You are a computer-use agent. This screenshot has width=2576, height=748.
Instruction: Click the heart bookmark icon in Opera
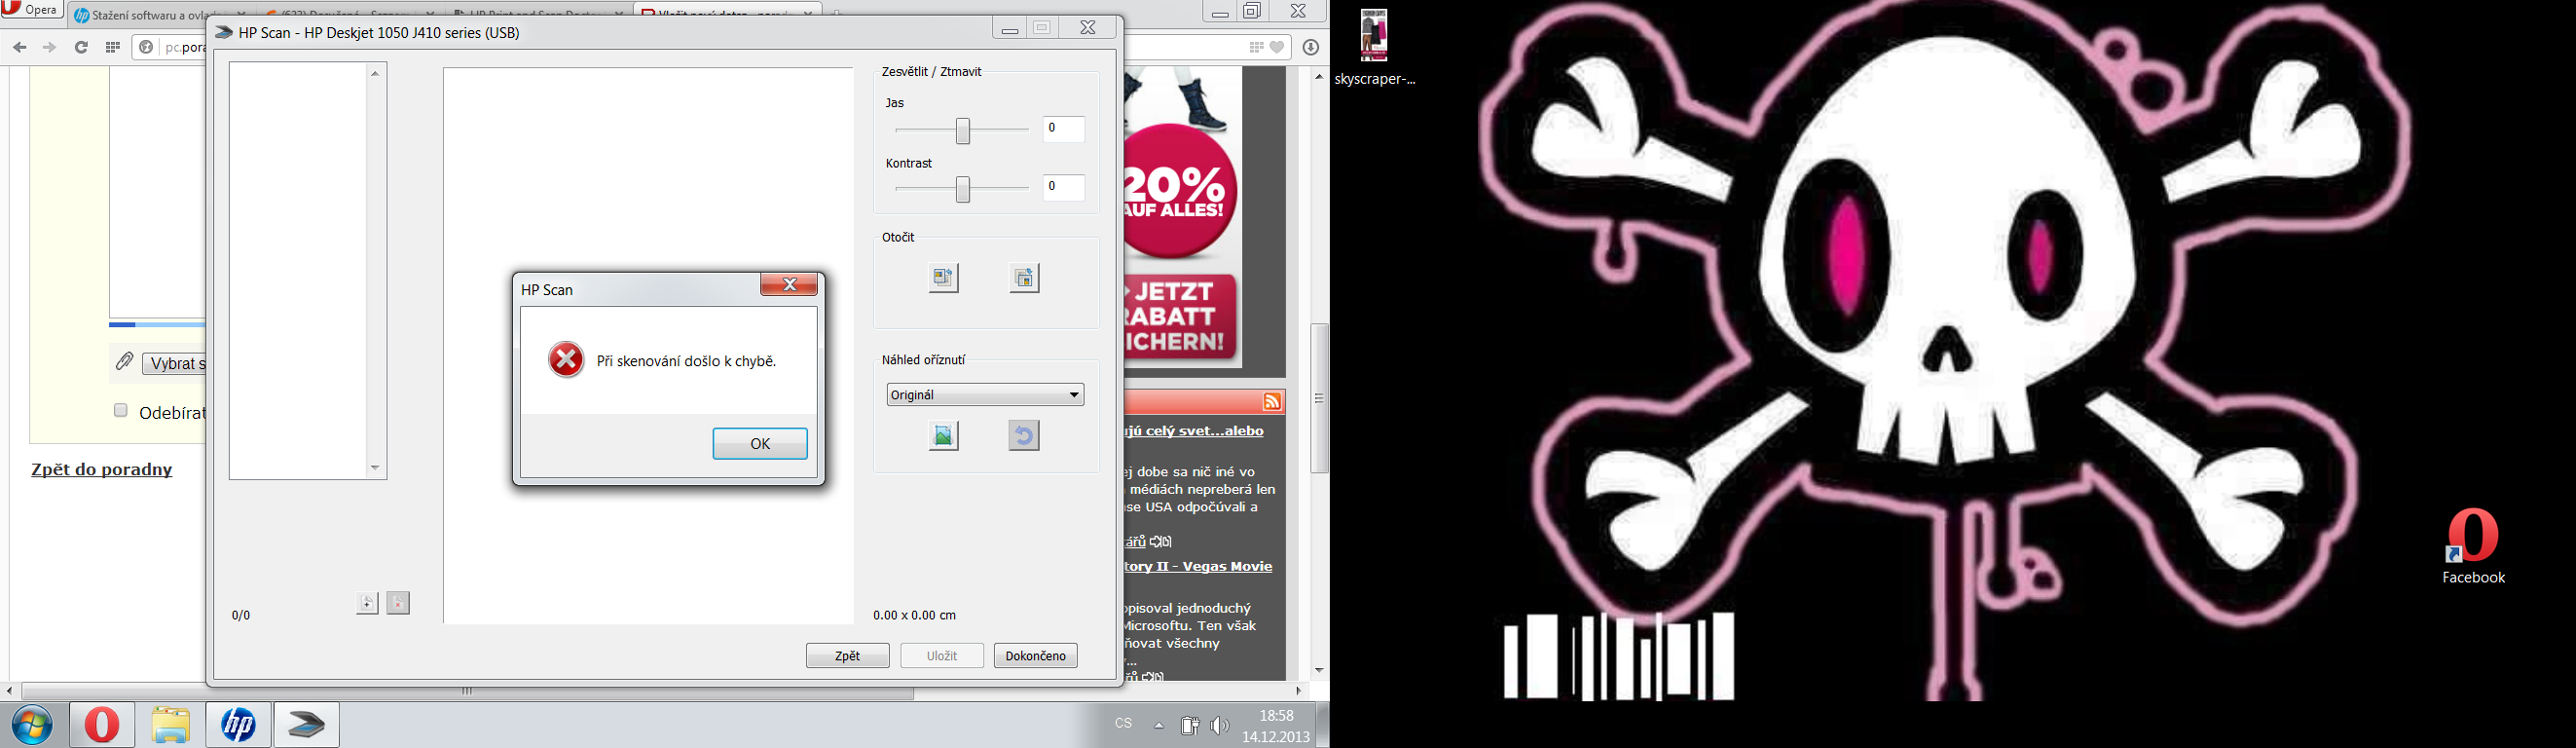click(x=1277, y=47)
